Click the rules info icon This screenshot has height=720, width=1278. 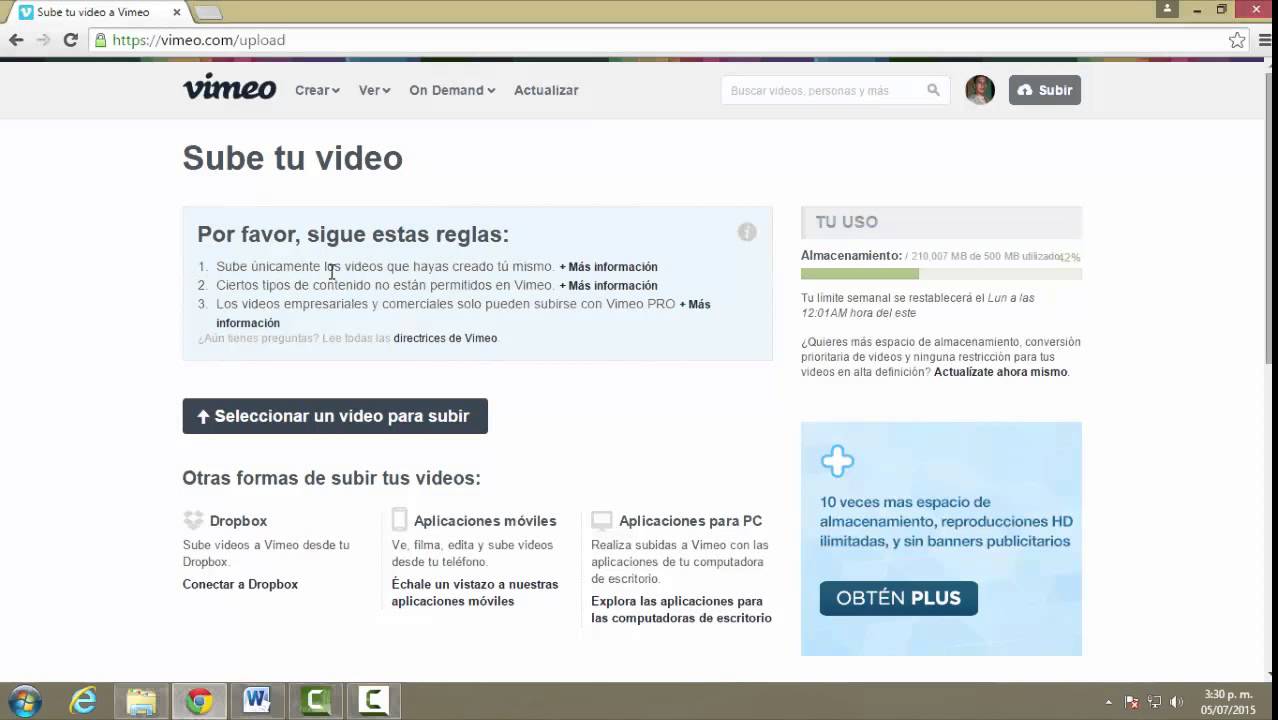747,232
